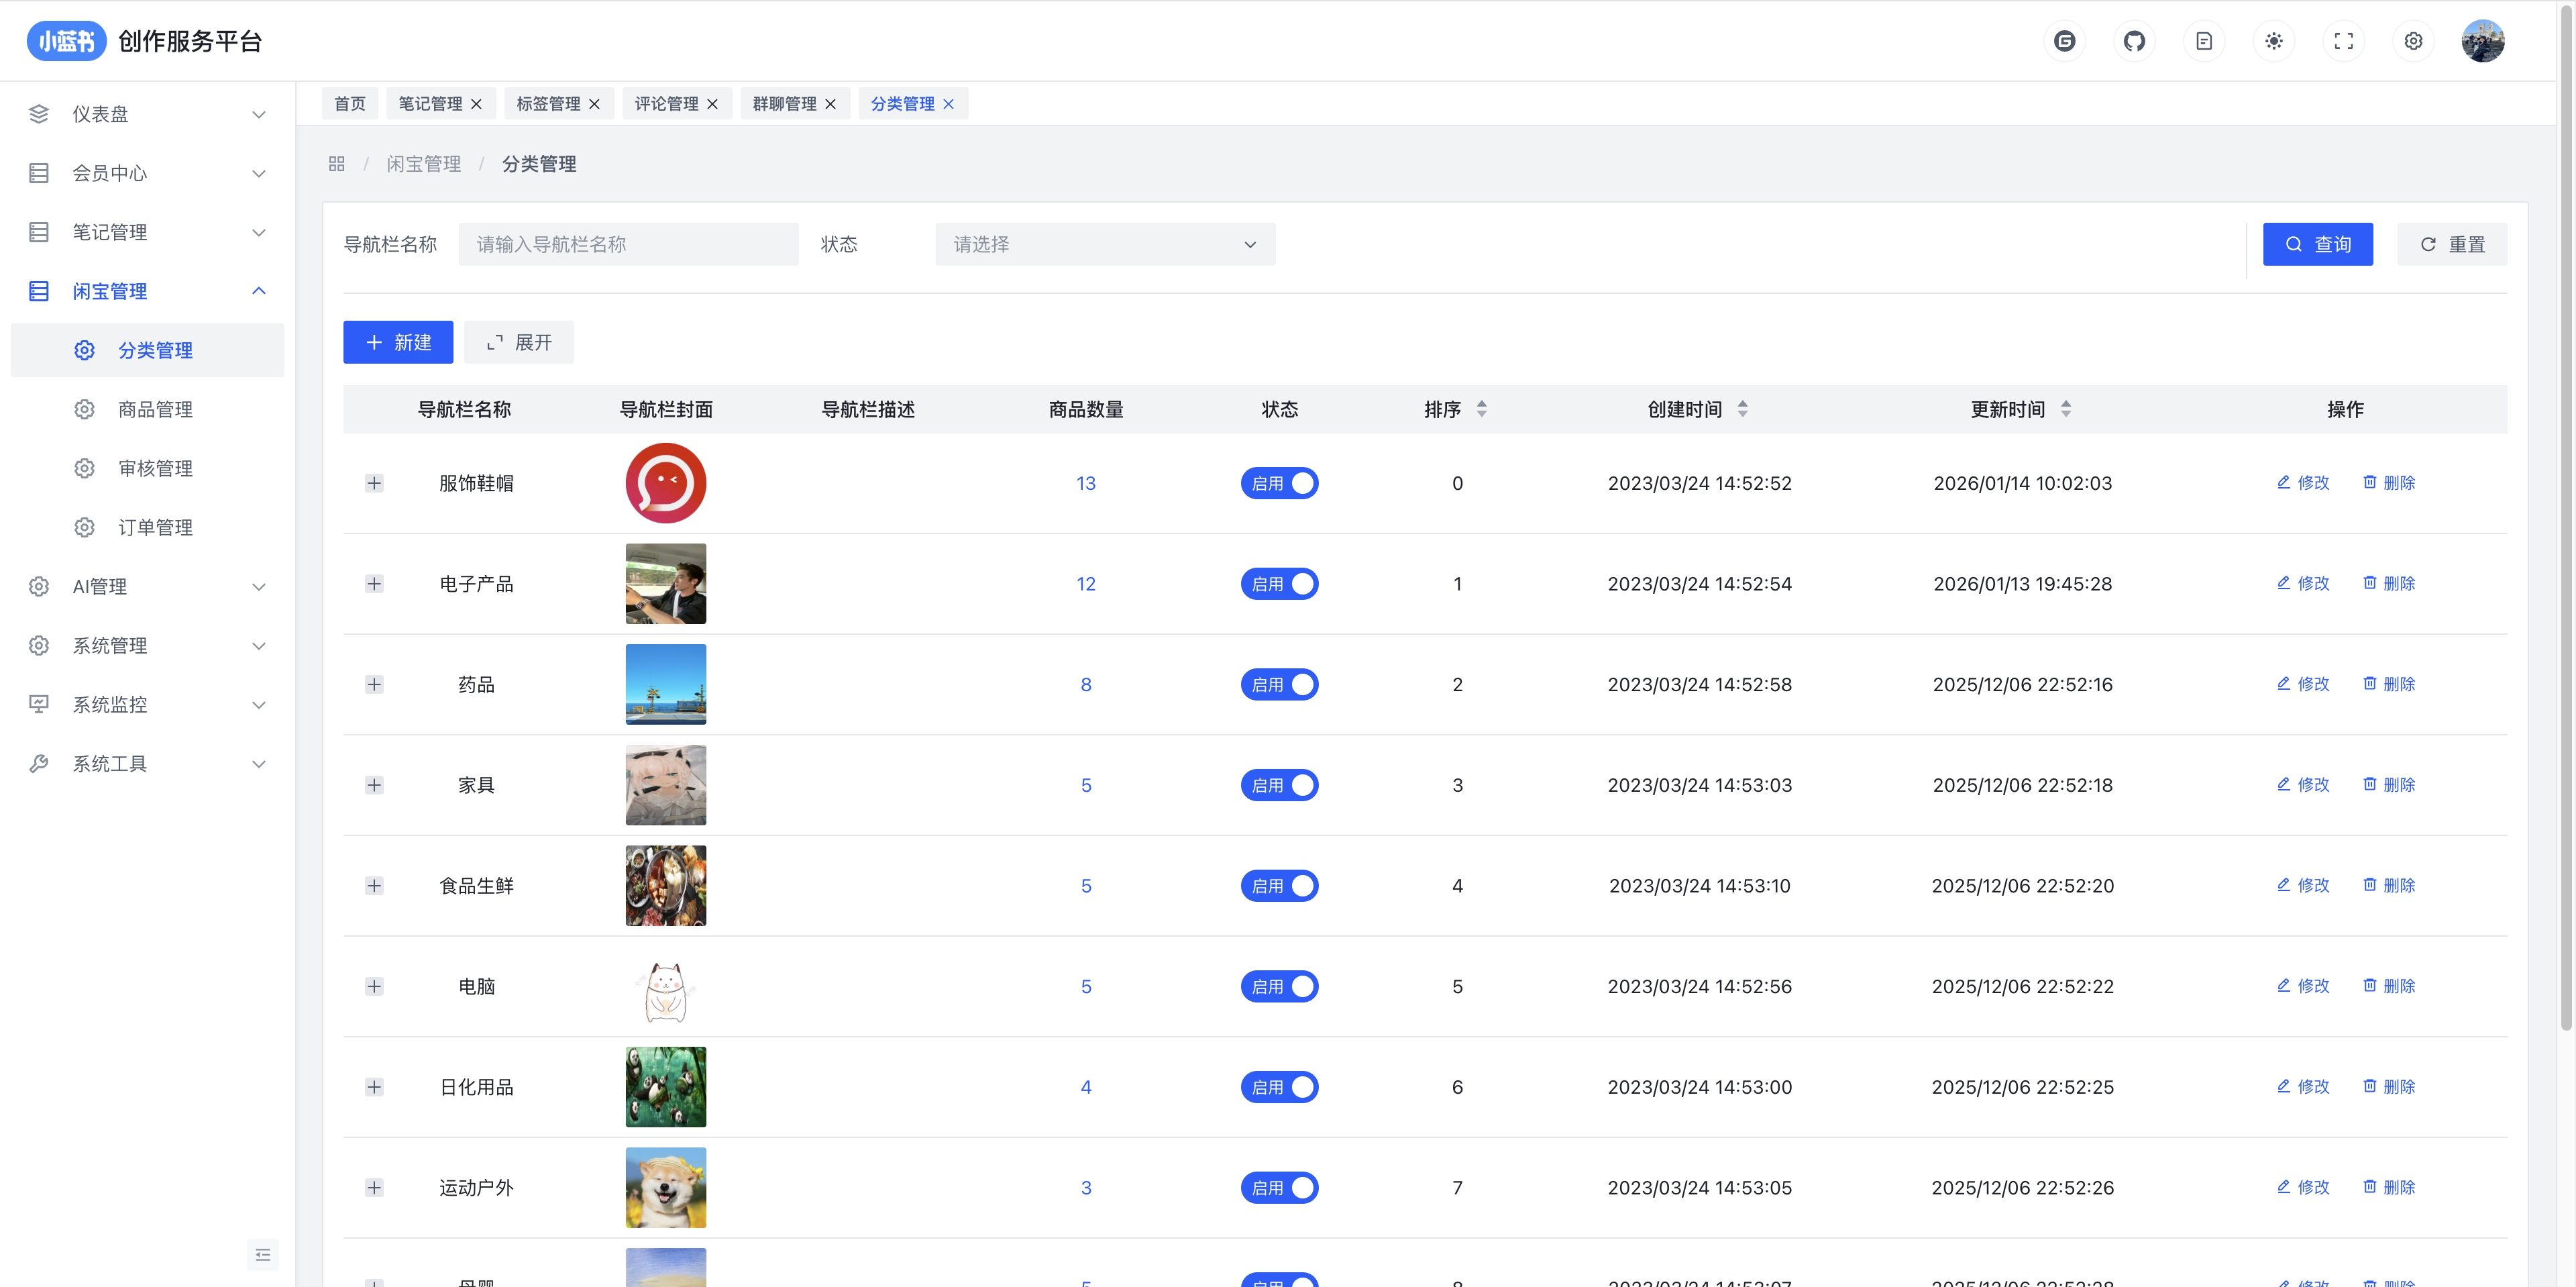Open the 状态 select dropdown
The height and width of the screenshot is (1287, 2576).
pyautogui.click(x=1104, y=244)
